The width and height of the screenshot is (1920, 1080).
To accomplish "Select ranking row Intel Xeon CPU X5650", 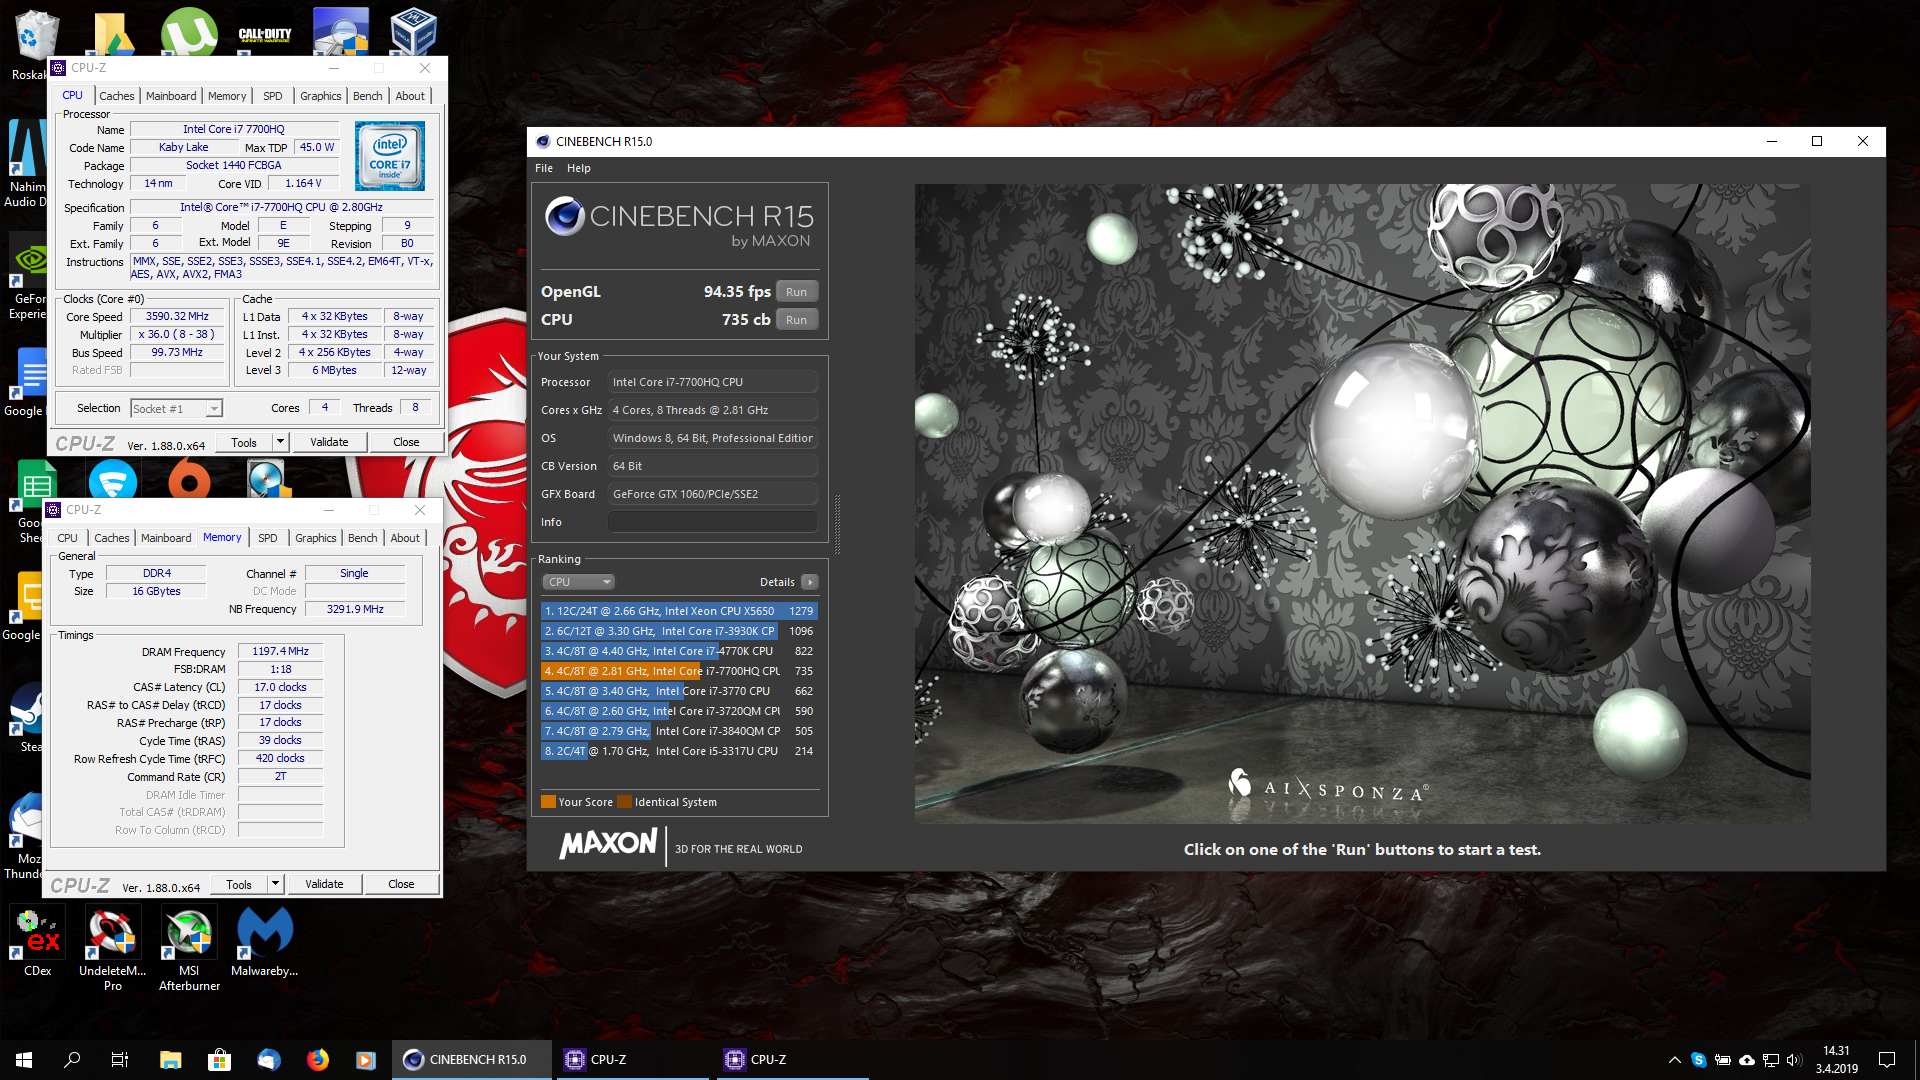I will (x=679, y=611).
